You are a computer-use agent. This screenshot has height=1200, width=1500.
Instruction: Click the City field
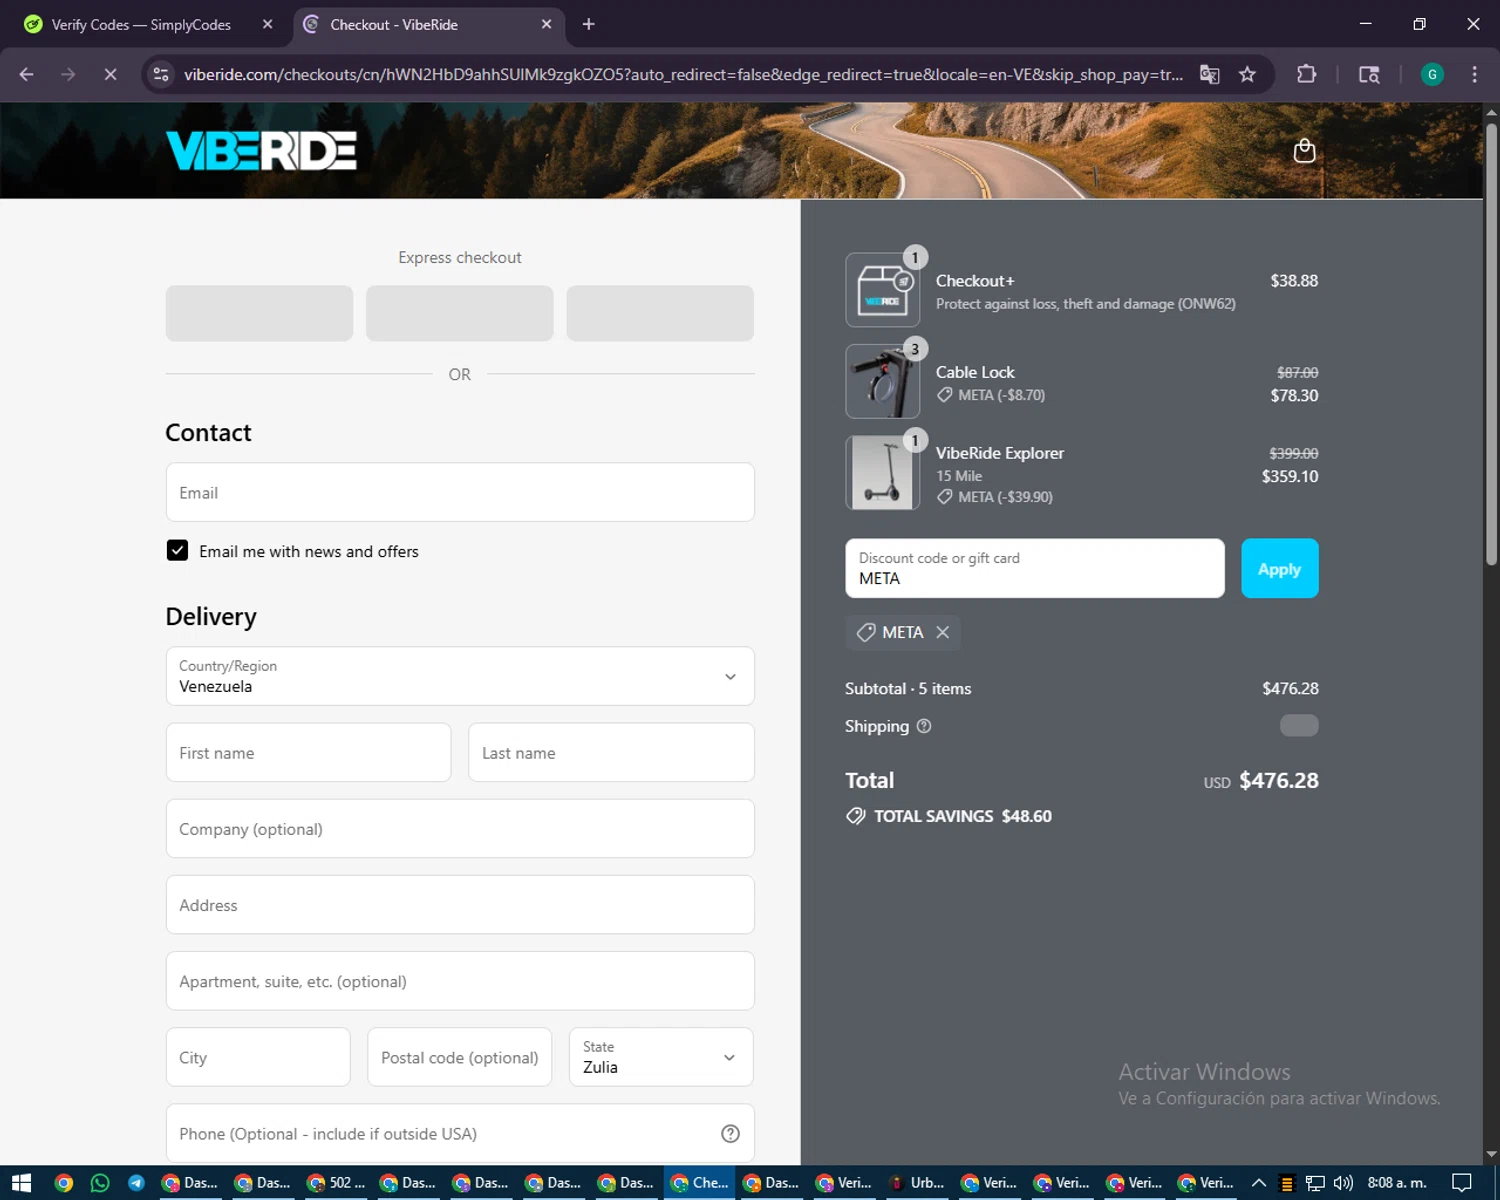pos(258,1057)
